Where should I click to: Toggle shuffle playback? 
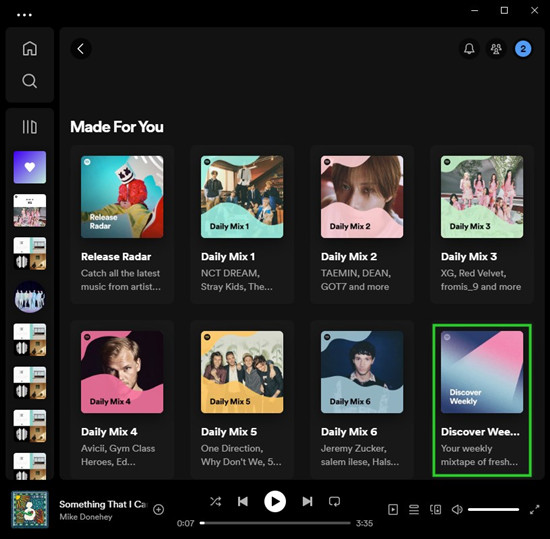tap(215, 501)
